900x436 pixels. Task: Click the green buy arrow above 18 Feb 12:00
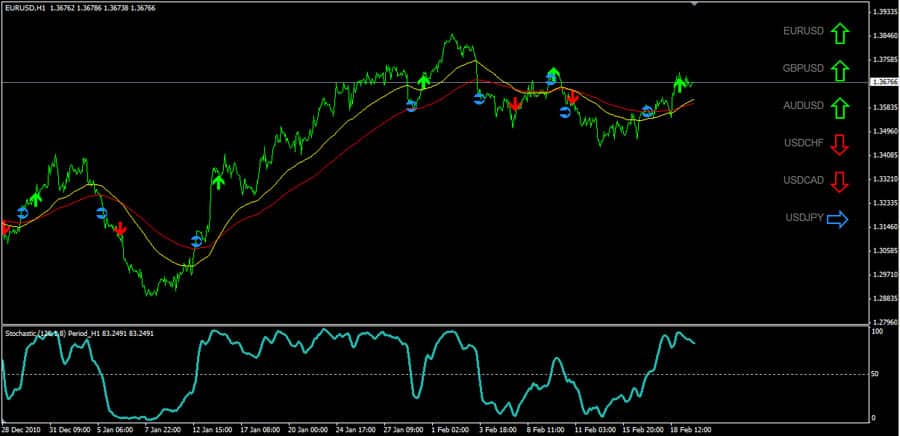680,85
